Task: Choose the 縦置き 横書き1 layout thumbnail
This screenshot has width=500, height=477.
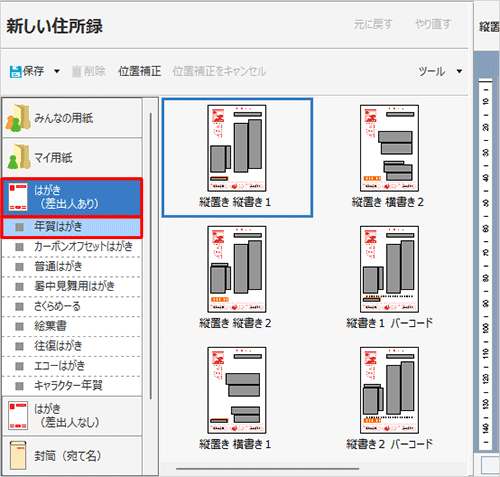Action: pos(237,390)
